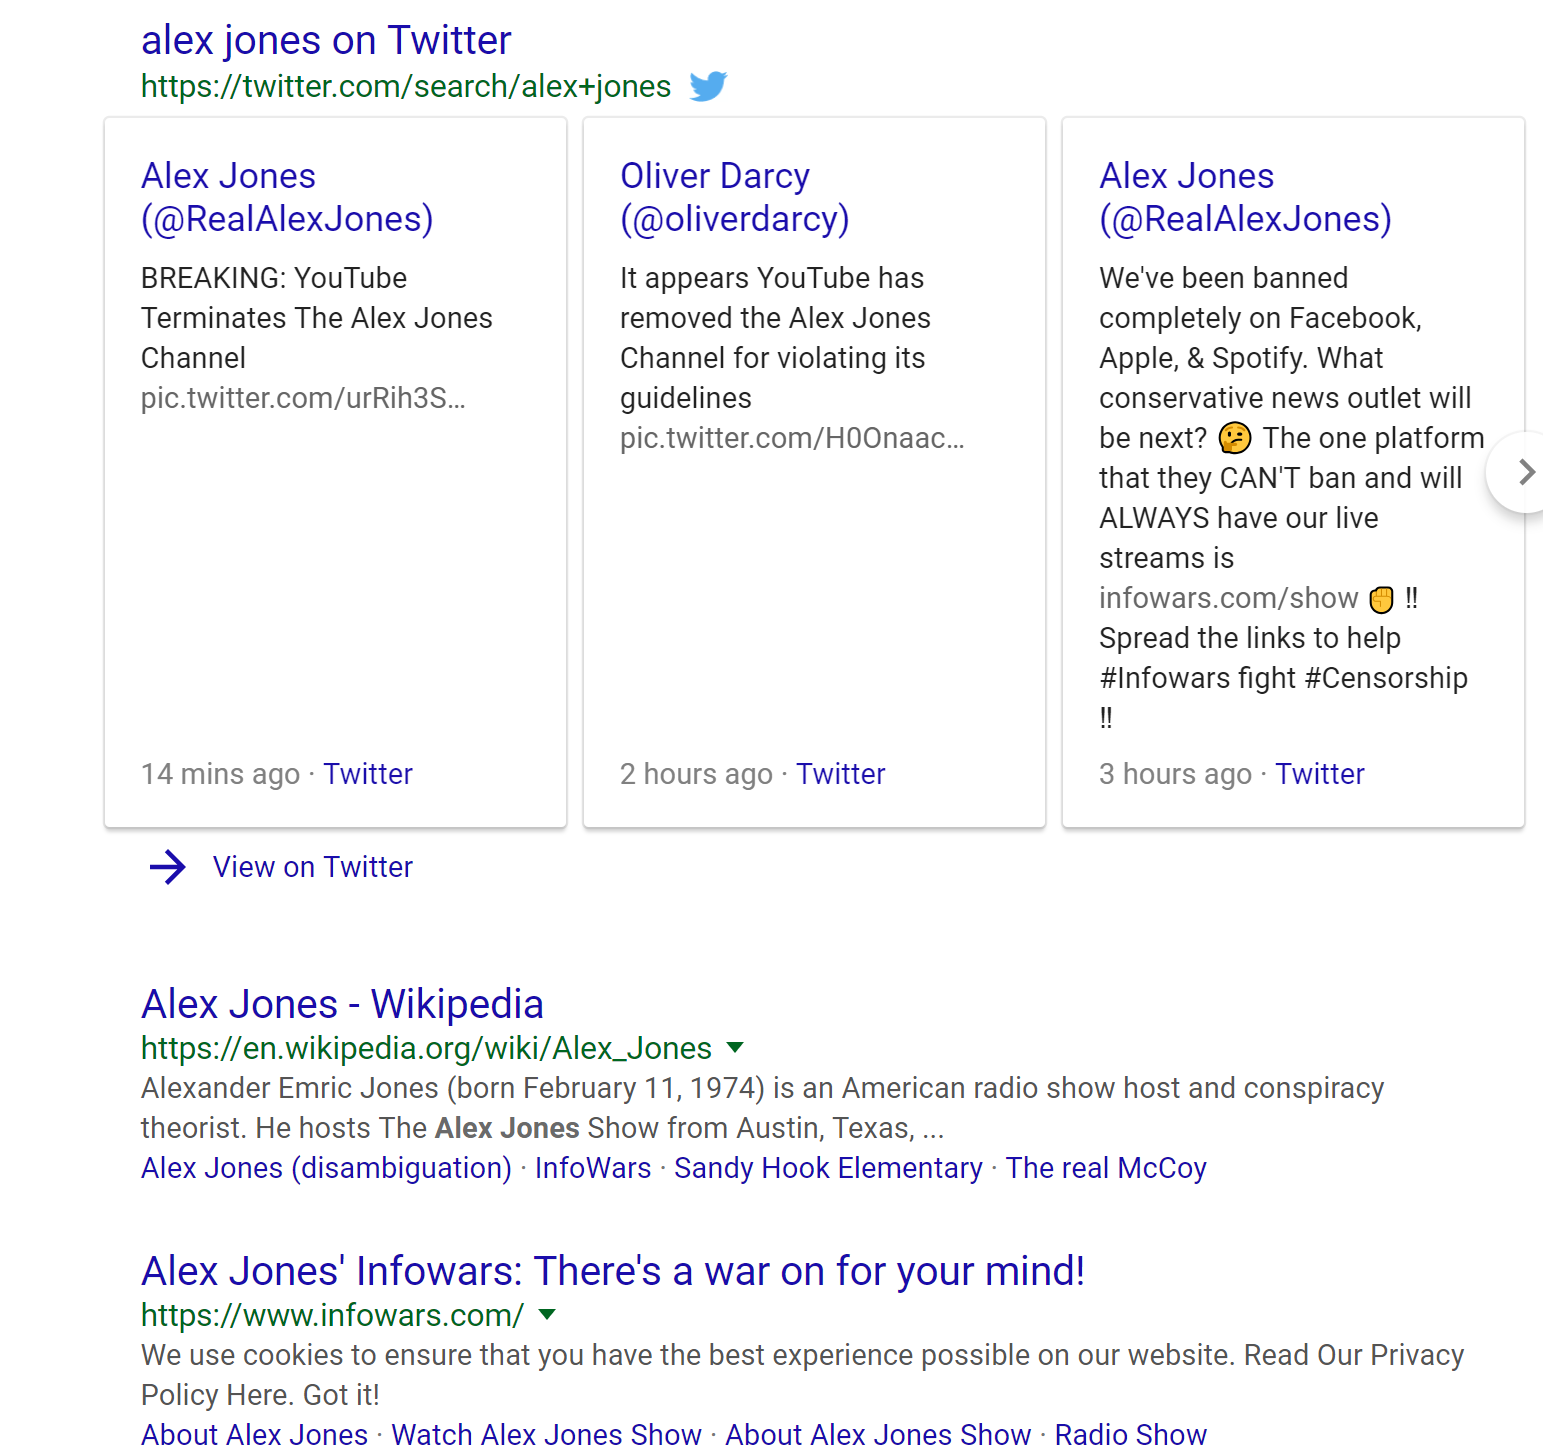Expand the dropdown arrow after the infowars.com URL
This screenshot has height=1446, width=1543.
[547, 1315]
